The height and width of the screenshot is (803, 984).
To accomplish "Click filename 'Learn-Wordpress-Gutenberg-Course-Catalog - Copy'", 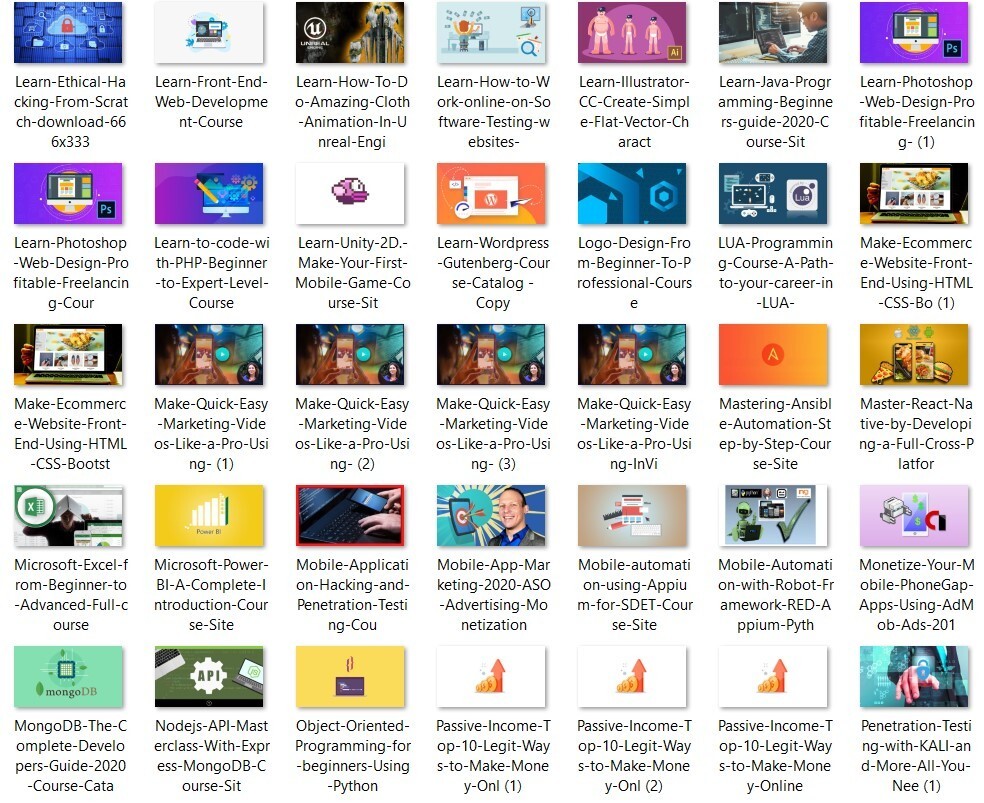I will (x=493, y=273).
